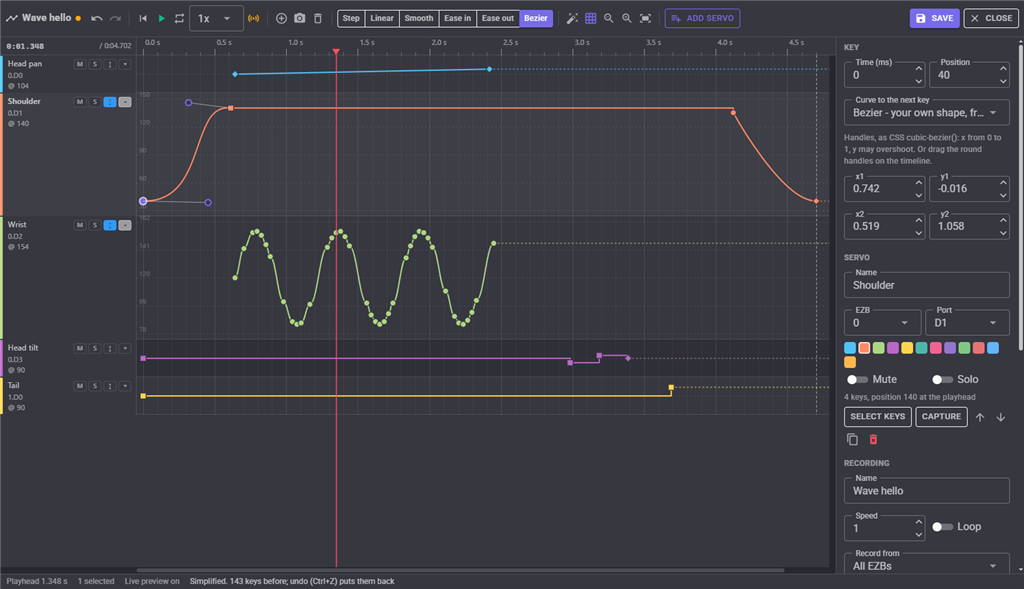The width and height of the screenshot is (1024, 589).
Task: Delete selection with the toolbar trash icon
Action: [x=317, y=18]
